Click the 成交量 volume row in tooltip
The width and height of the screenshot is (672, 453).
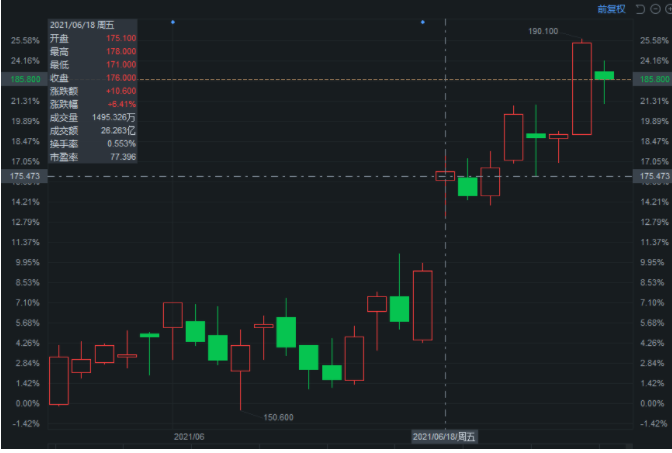(x=92, y=116)
